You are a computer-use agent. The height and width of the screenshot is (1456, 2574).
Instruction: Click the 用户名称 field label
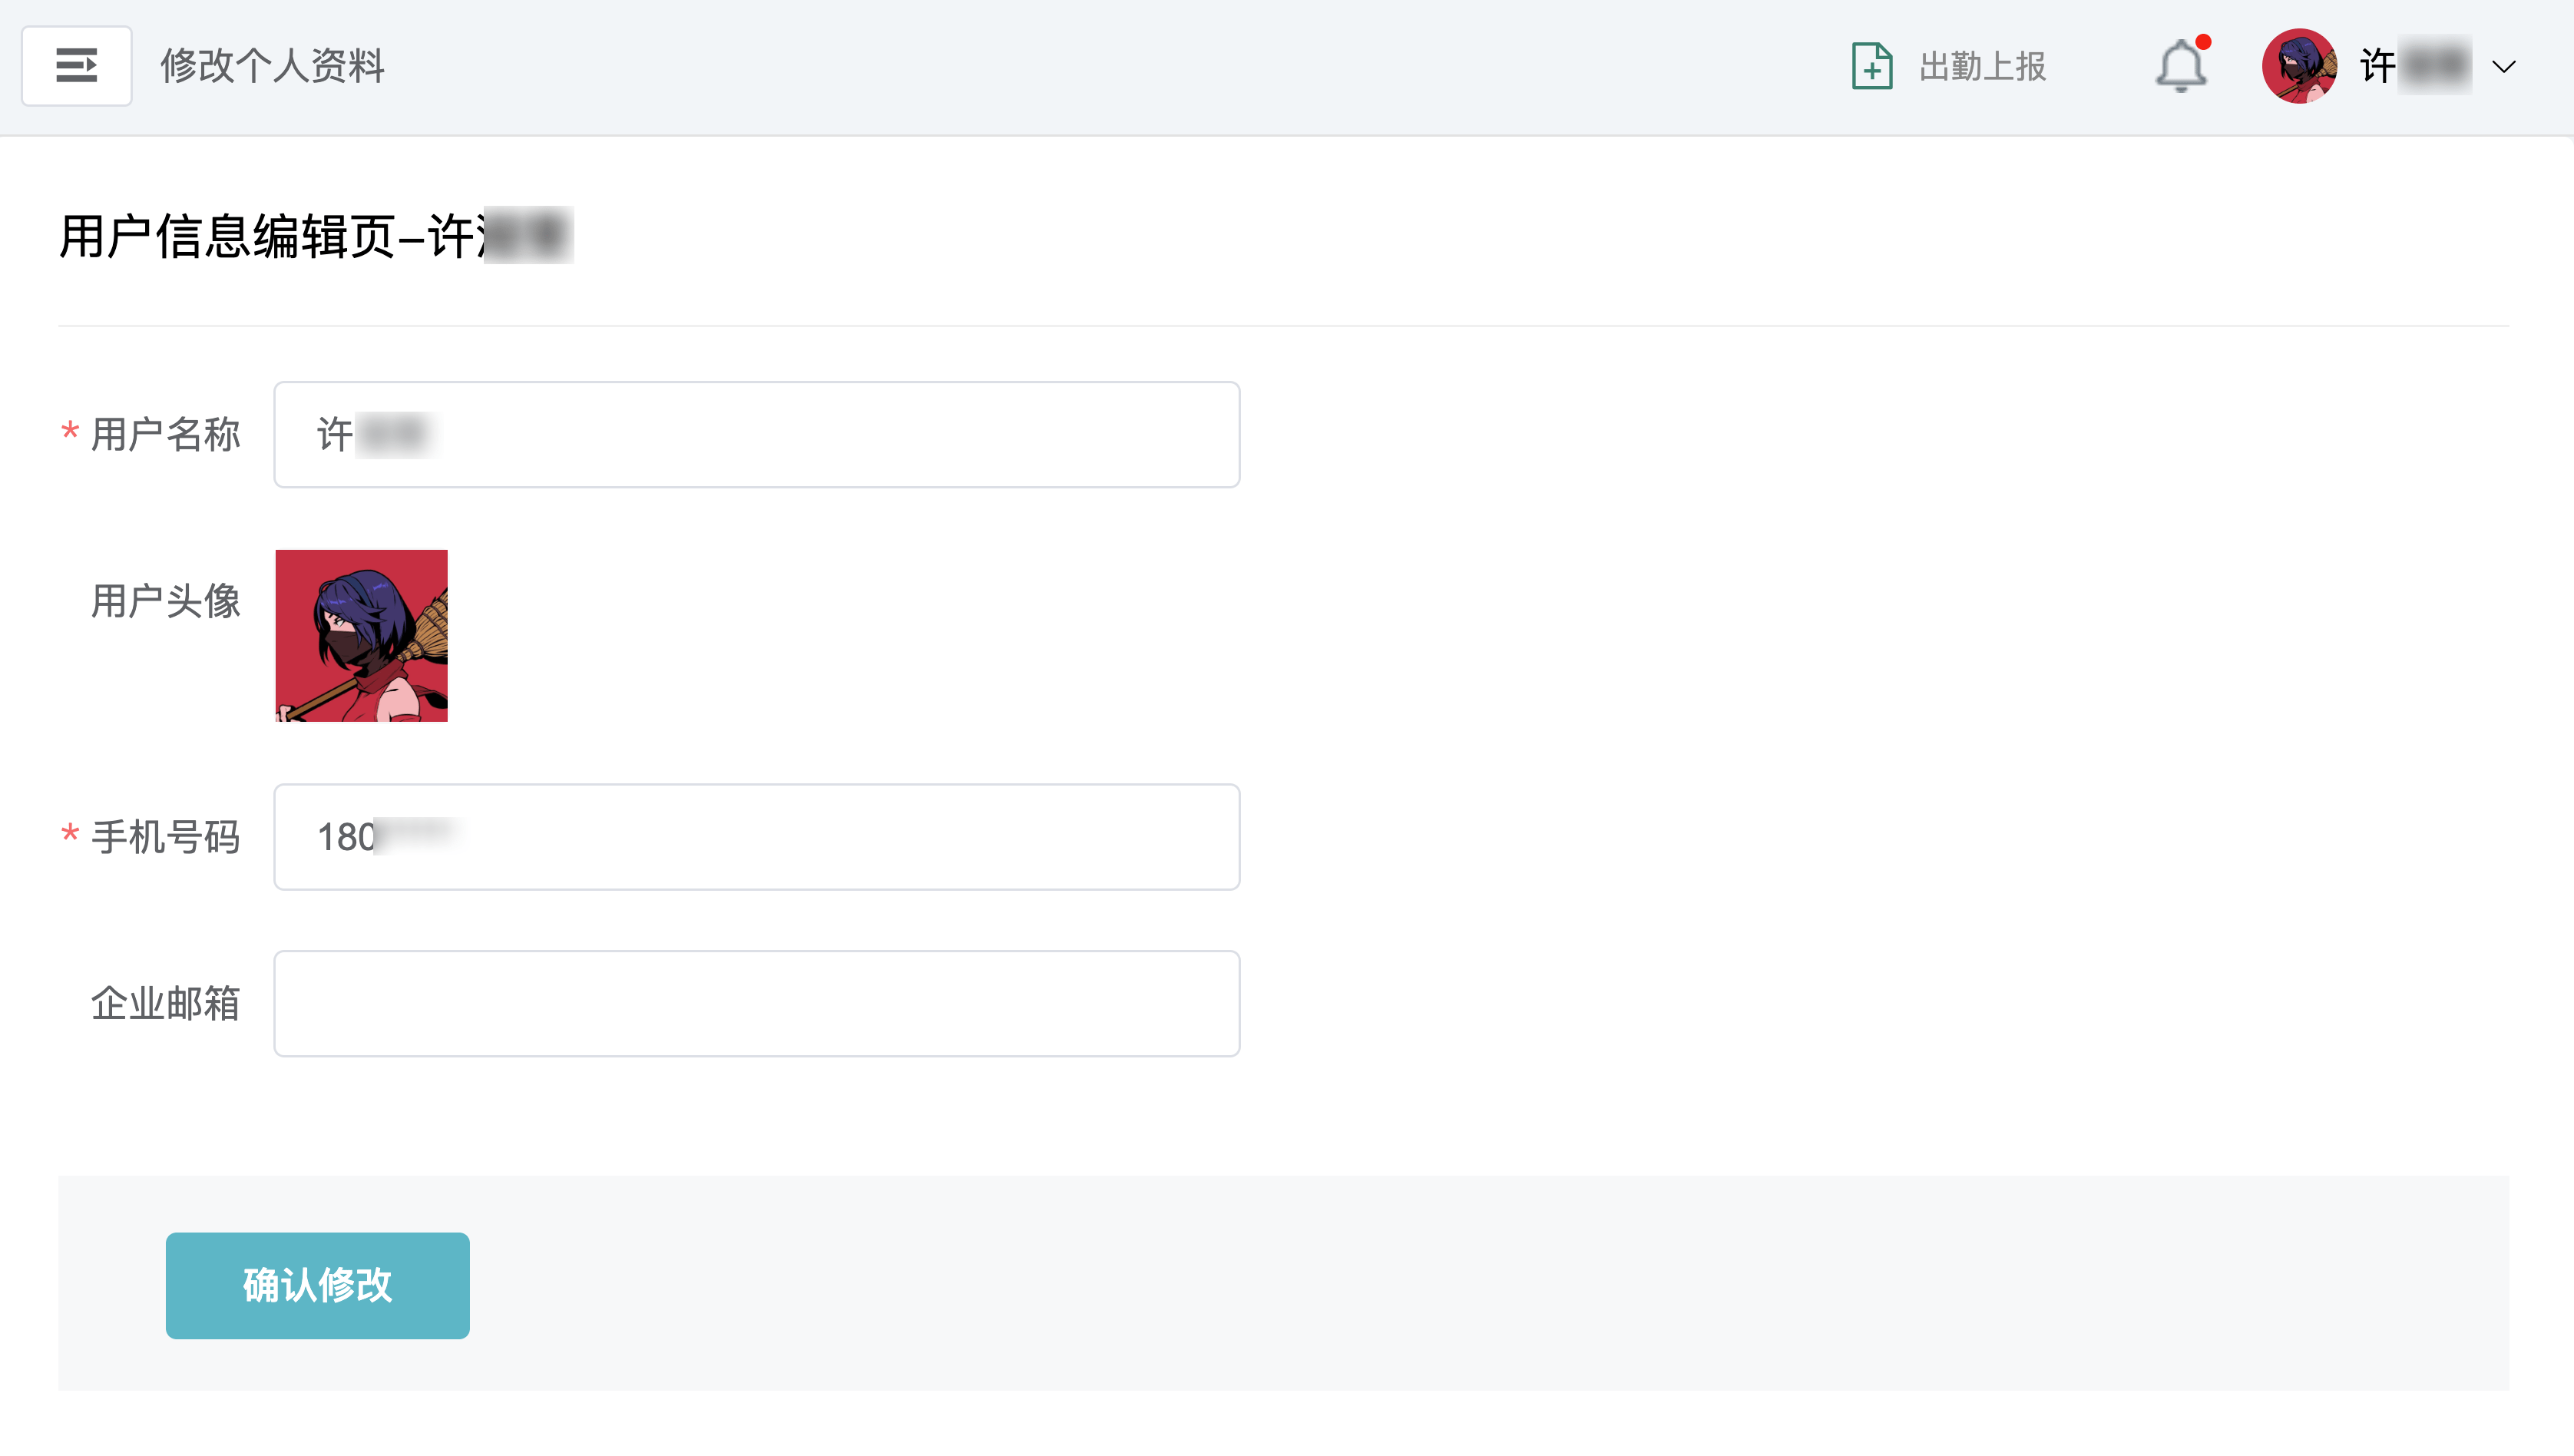(165, 434)
